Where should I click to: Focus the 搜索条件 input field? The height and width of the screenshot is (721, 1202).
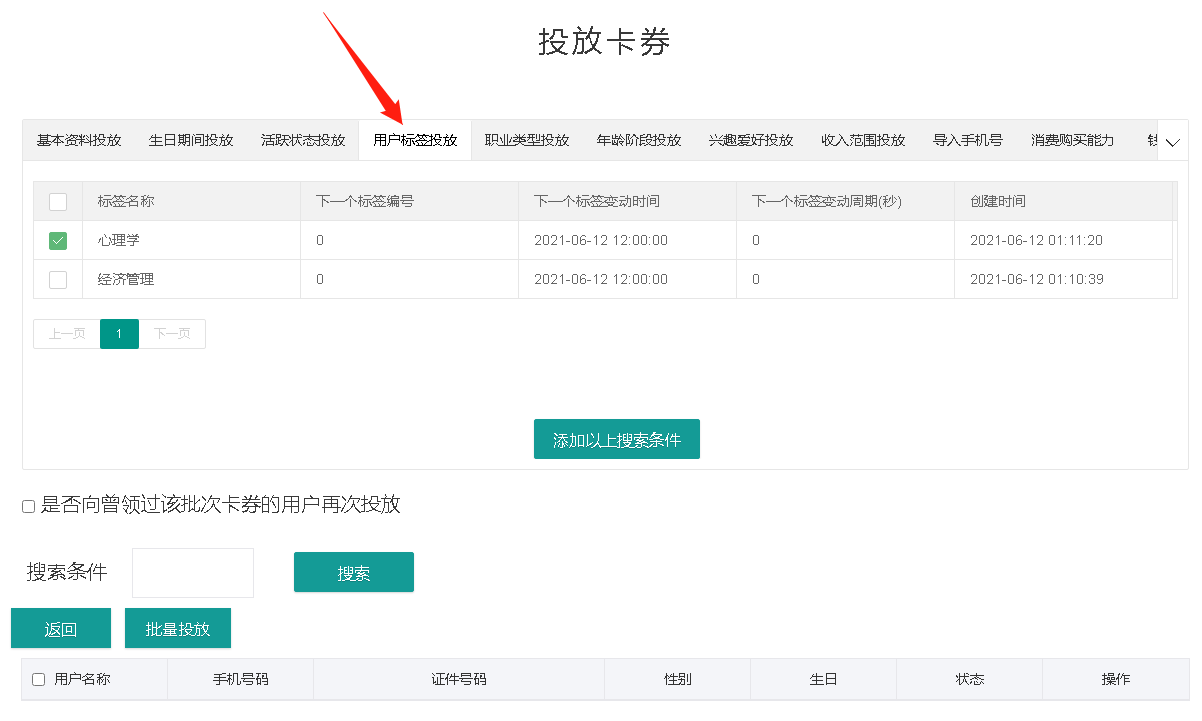click(x=193, y=573)
